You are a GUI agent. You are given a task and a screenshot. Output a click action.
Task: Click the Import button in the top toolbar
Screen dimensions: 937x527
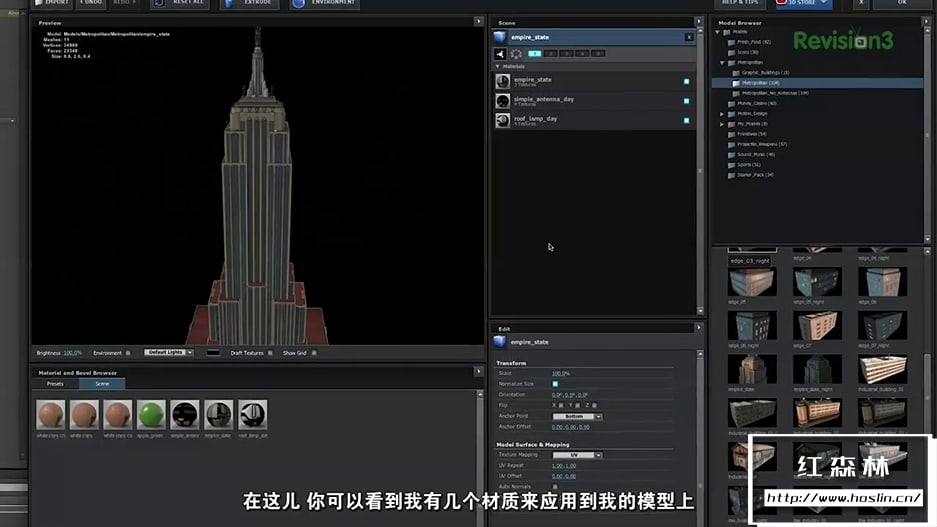click(x=52, y=3)
